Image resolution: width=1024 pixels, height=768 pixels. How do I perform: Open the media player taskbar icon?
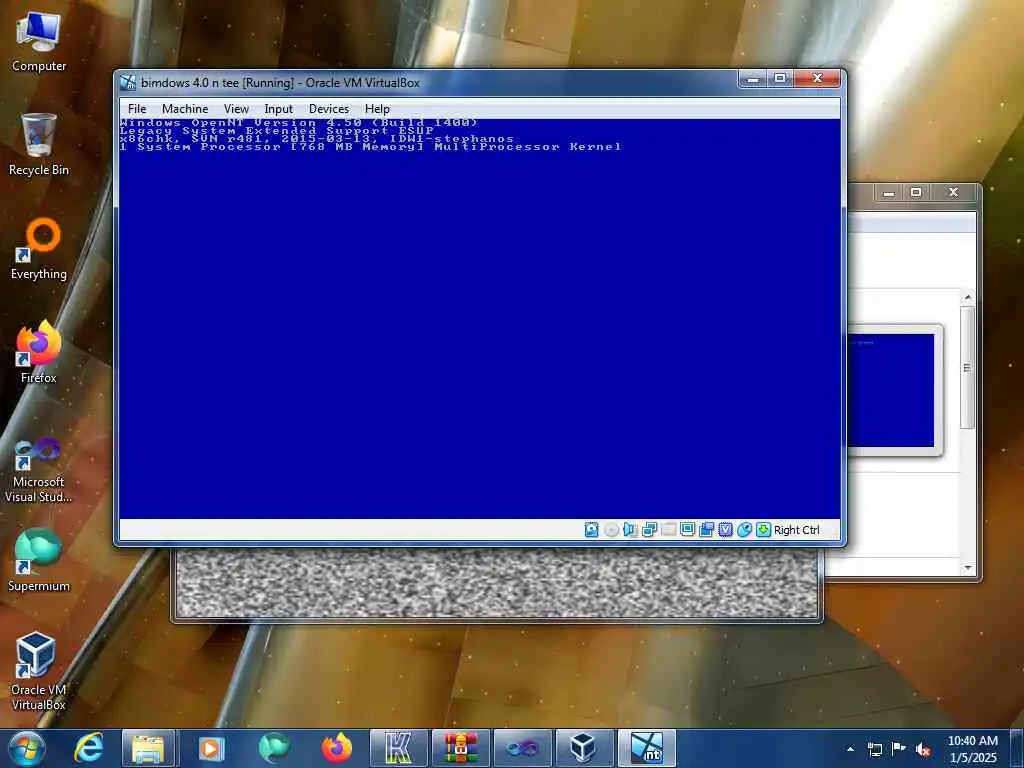(x=211, y=748)
